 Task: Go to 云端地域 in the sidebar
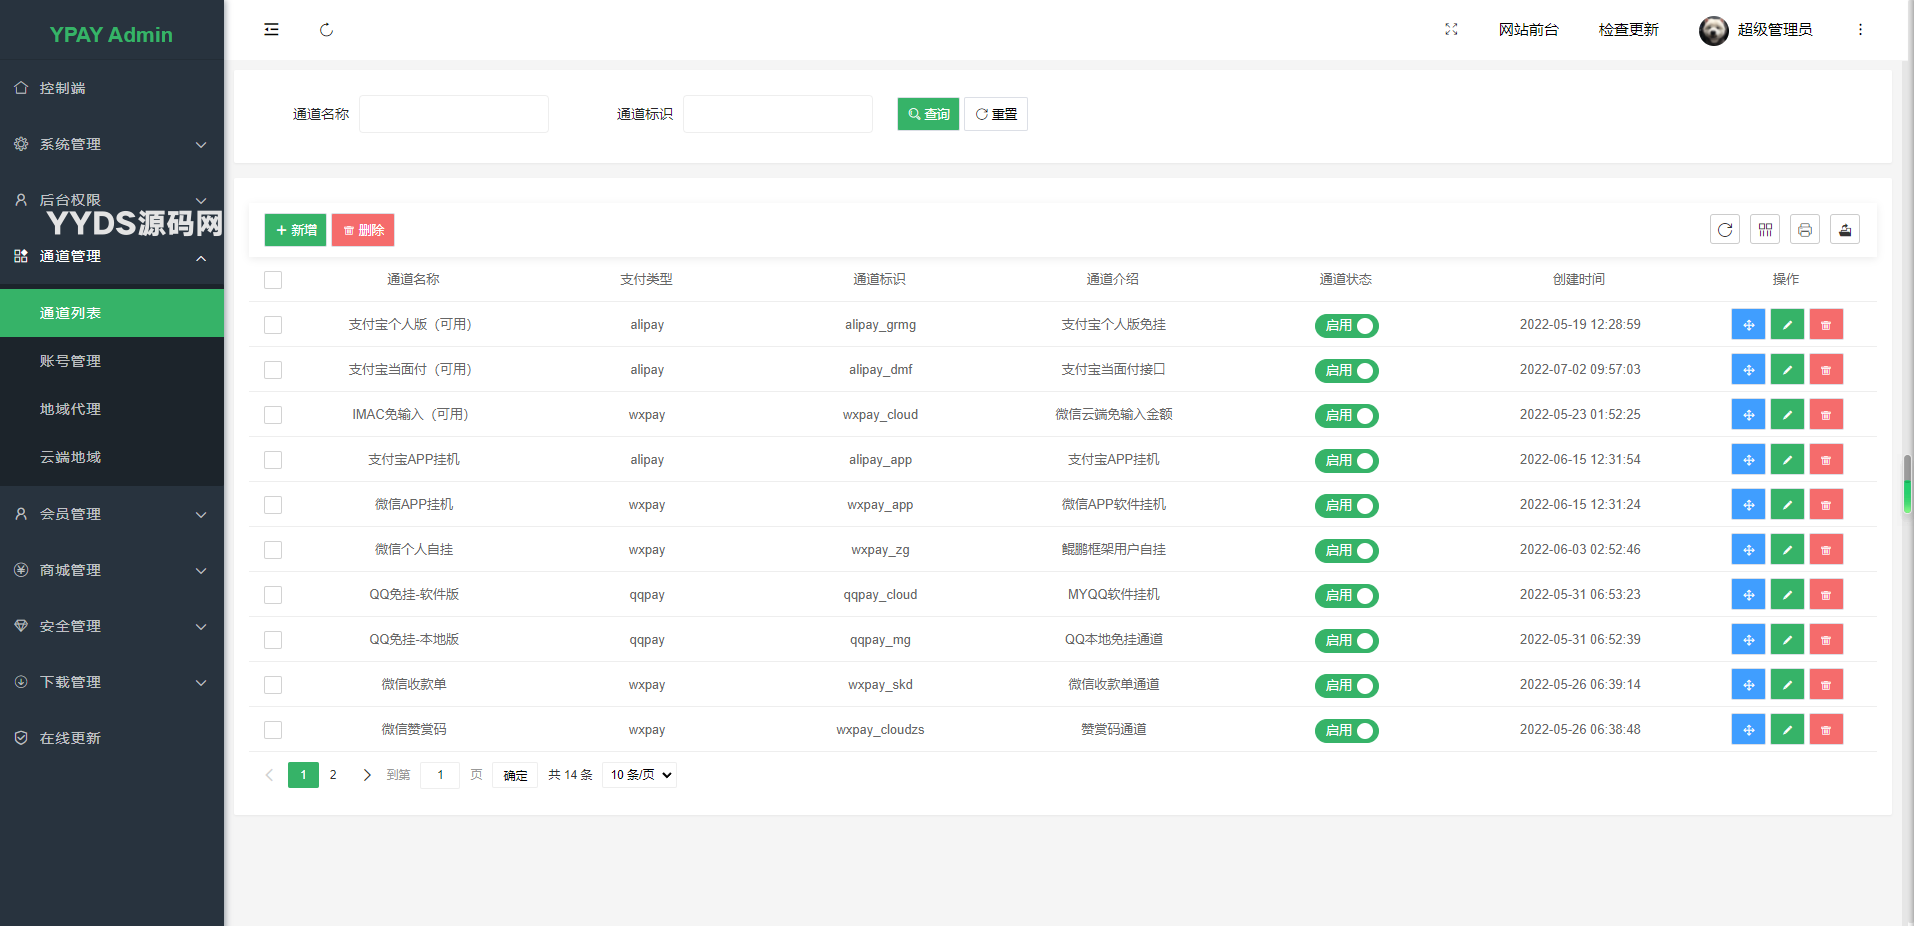click(70, 457)
